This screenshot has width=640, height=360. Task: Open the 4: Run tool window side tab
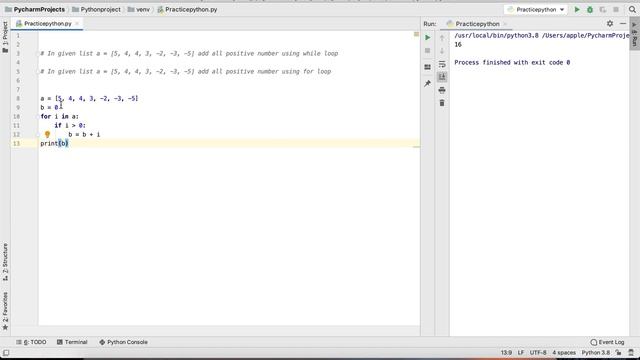(x=635, y=34)
